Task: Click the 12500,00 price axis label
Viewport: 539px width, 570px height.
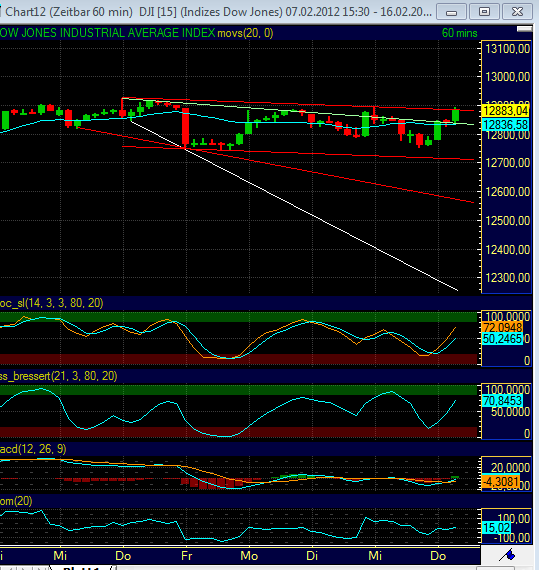Action: tap(508, 221)
